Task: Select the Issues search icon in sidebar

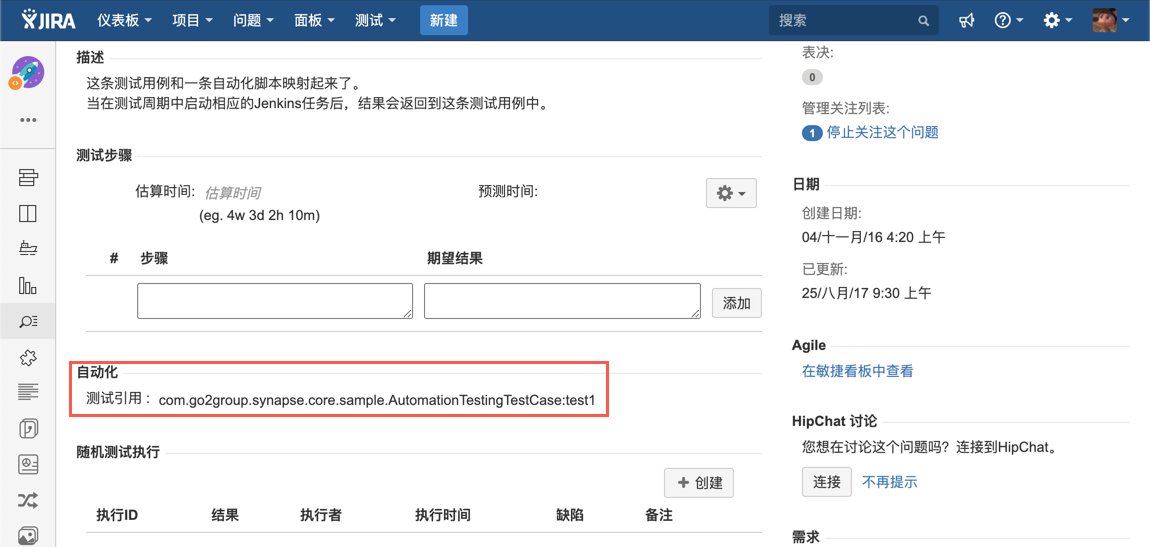Action: (x=28, y=321)
